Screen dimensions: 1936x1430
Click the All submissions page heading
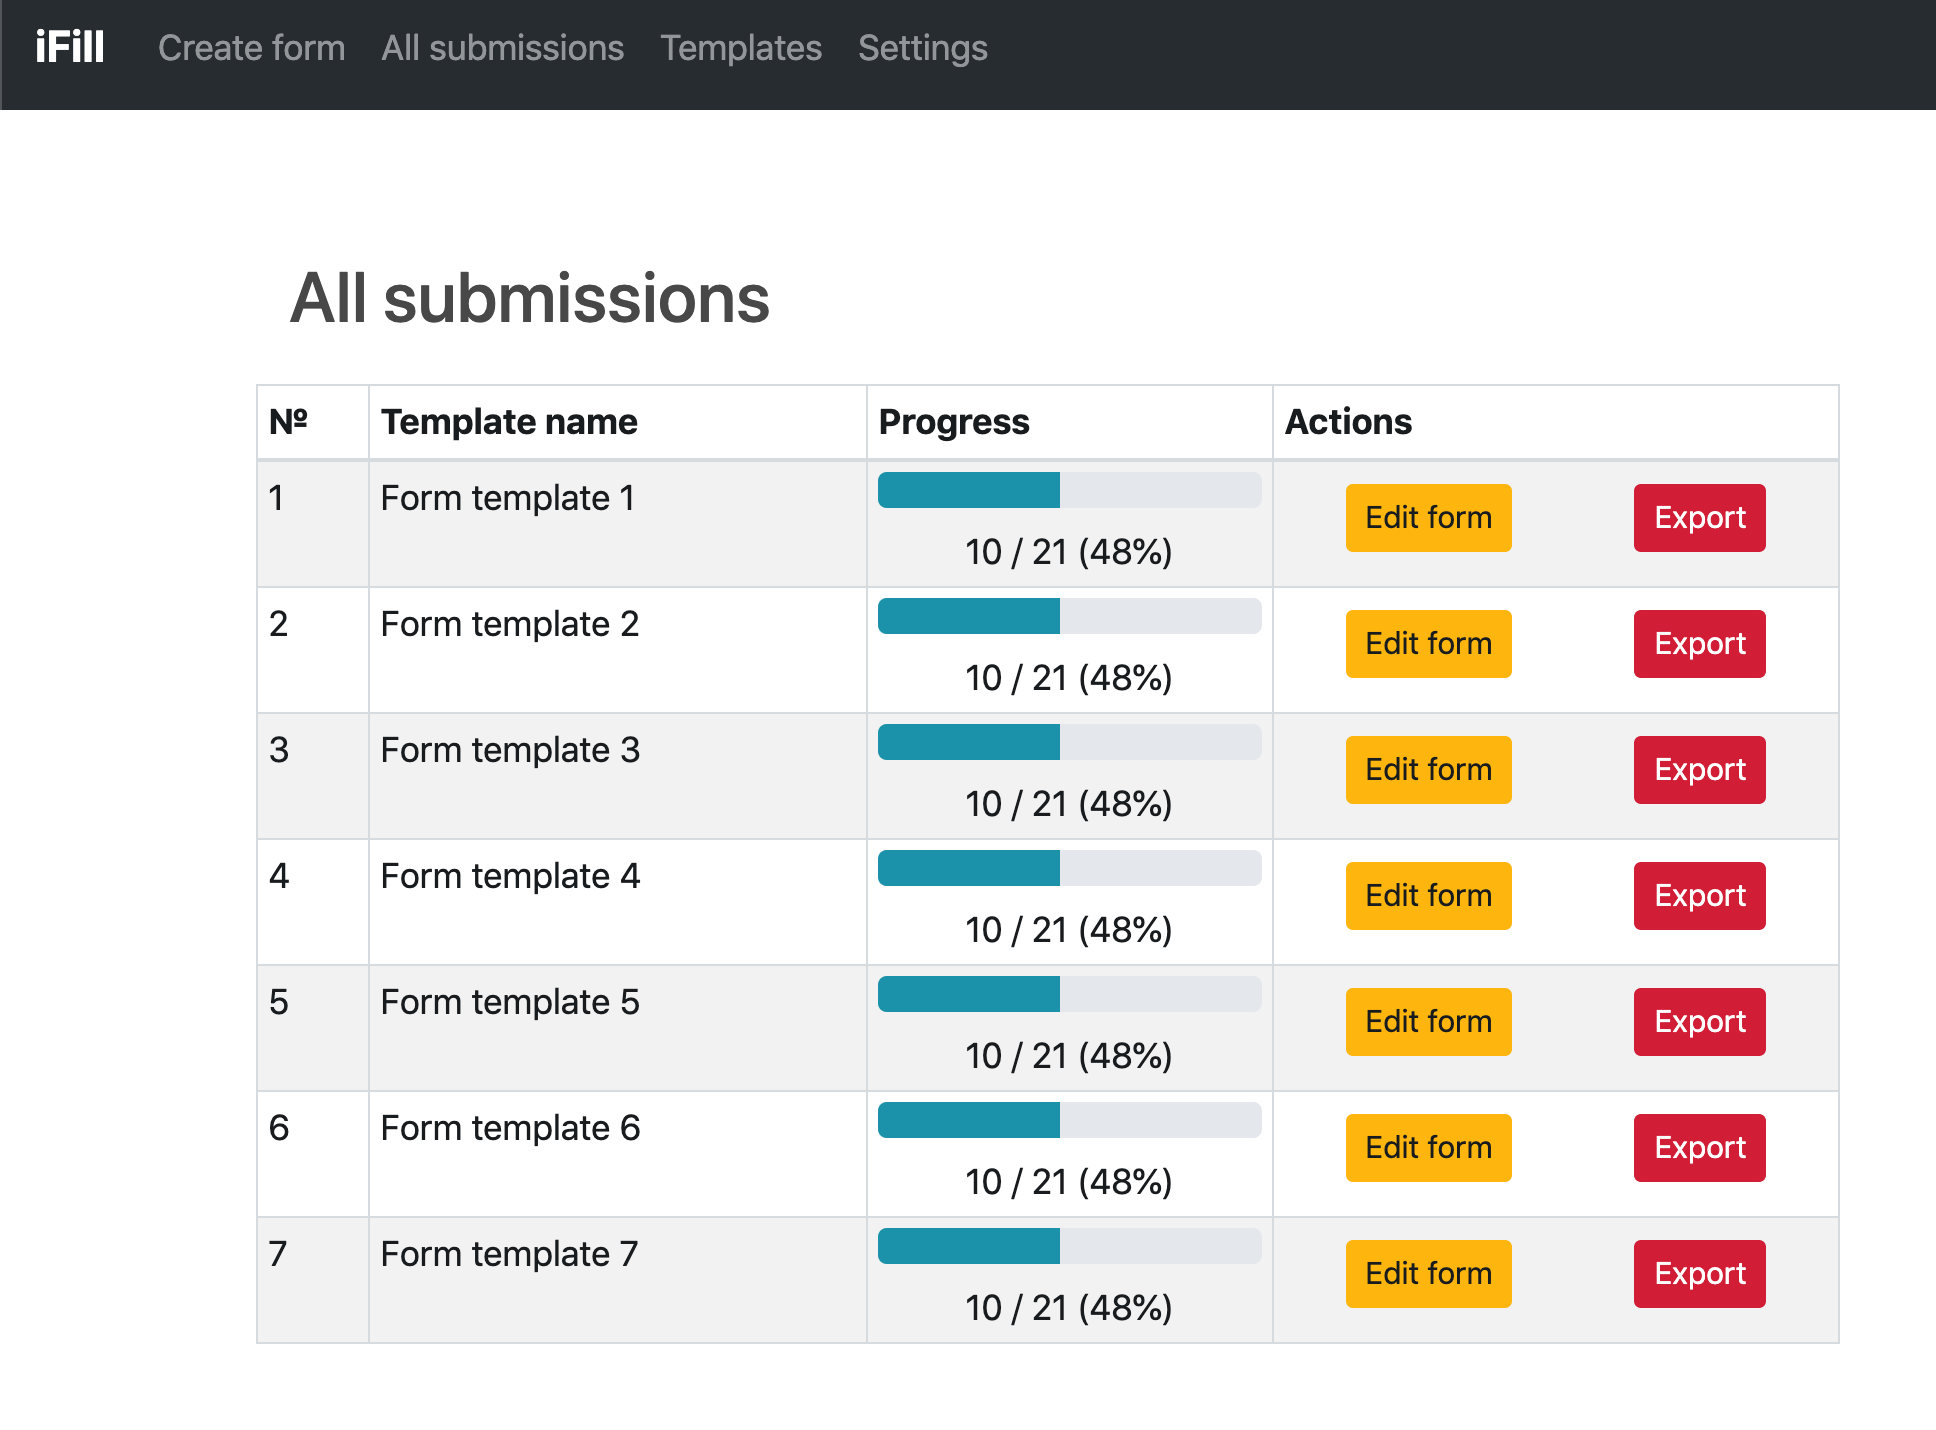coord(529,298)
